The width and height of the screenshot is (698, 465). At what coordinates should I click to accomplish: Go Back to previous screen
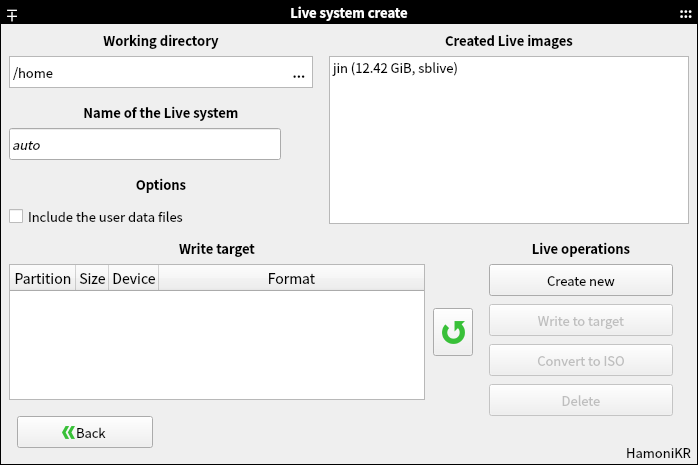(x=85, y=432)
